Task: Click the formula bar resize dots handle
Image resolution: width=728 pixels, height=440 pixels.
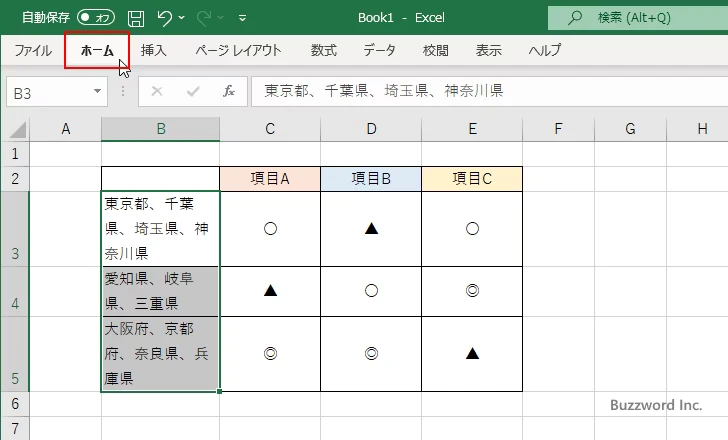Action: (x=123, y=91)
